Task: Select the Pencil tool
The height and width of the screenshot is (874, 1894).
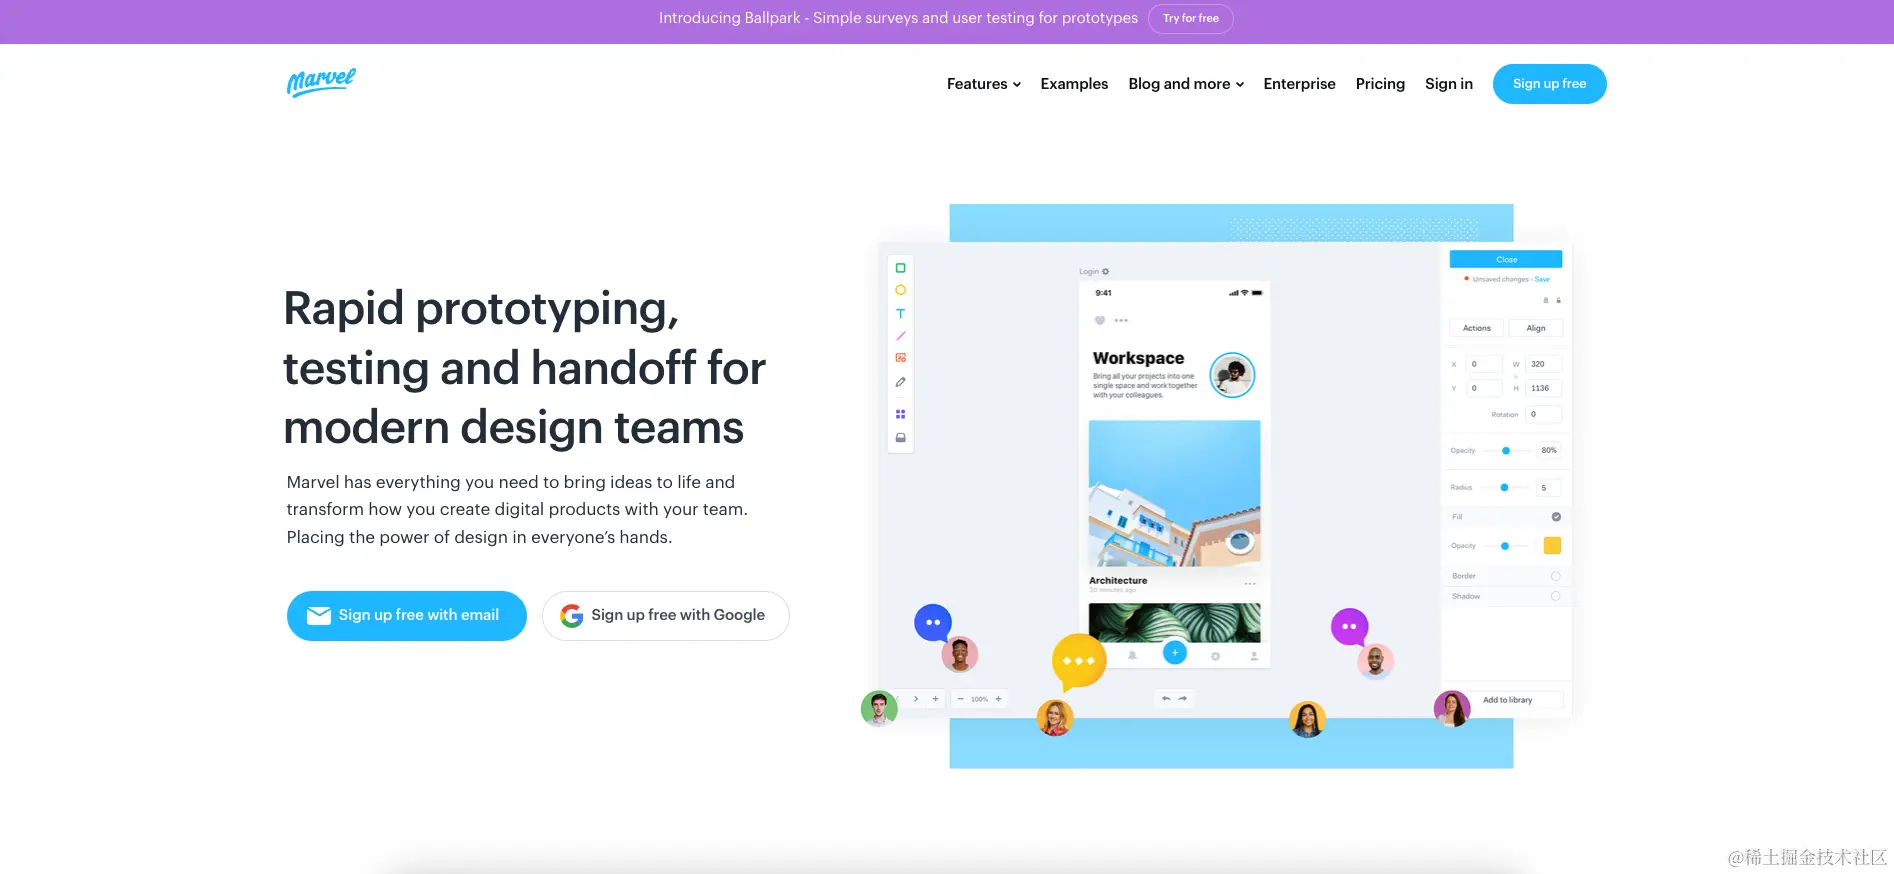Action: [x=900, y=382]
